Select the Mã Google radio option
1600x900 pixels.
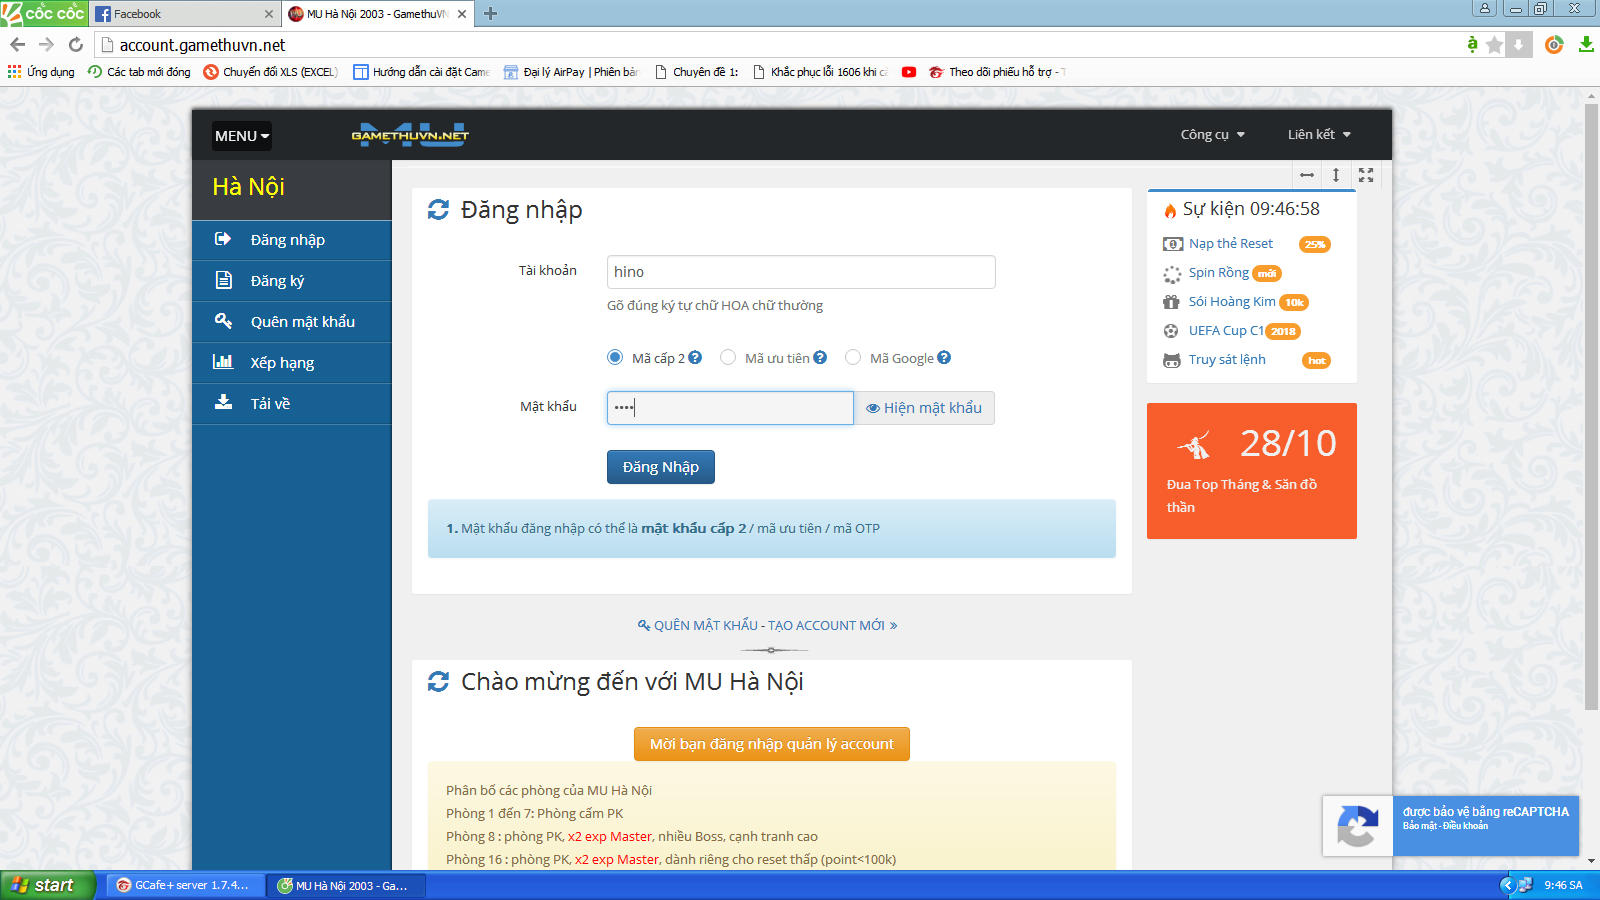click(853, 357)
